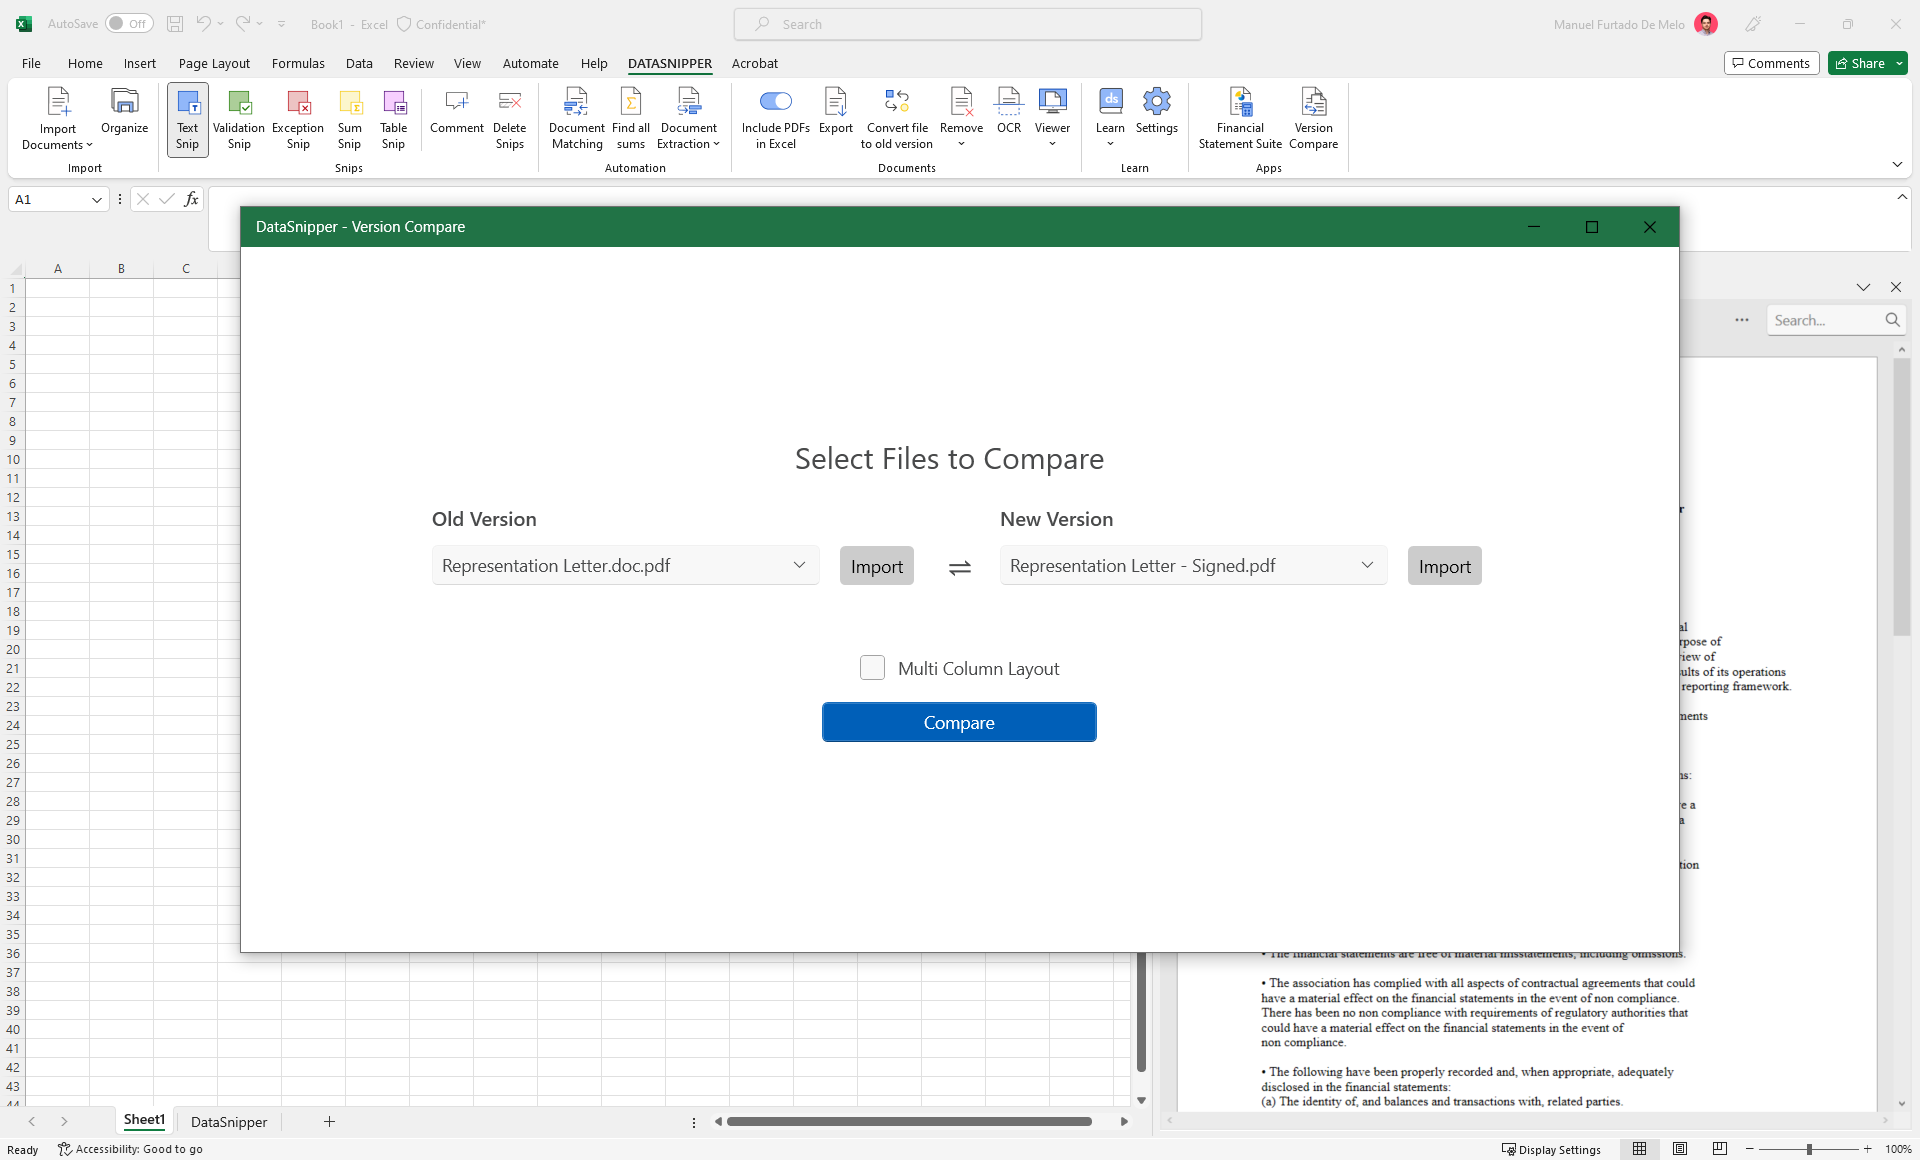1920x1160 pixels.
Task: Click the Compare button
Action: click(x=959, y=722)
